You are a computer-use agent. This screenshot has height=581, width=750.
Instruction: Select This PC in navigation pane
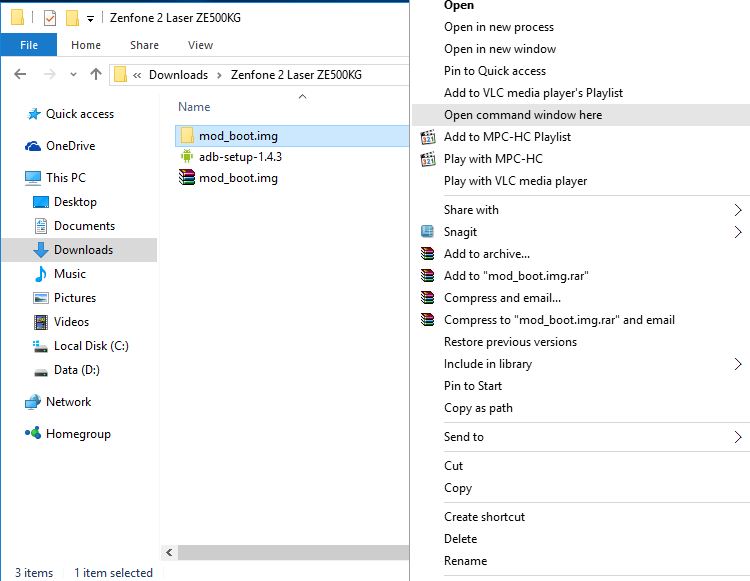tap(66, 178)
